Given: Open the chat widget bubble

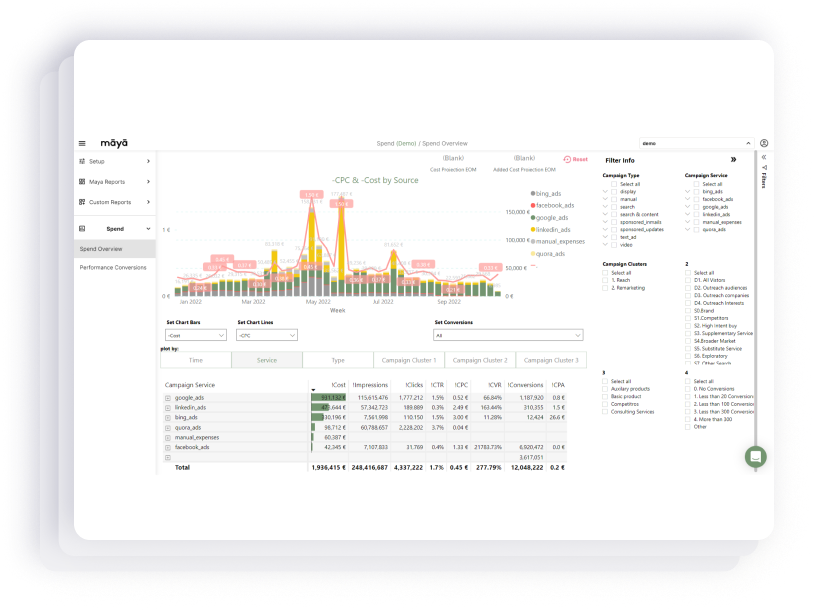Looking at the screenshot, I should coord(755,457).
